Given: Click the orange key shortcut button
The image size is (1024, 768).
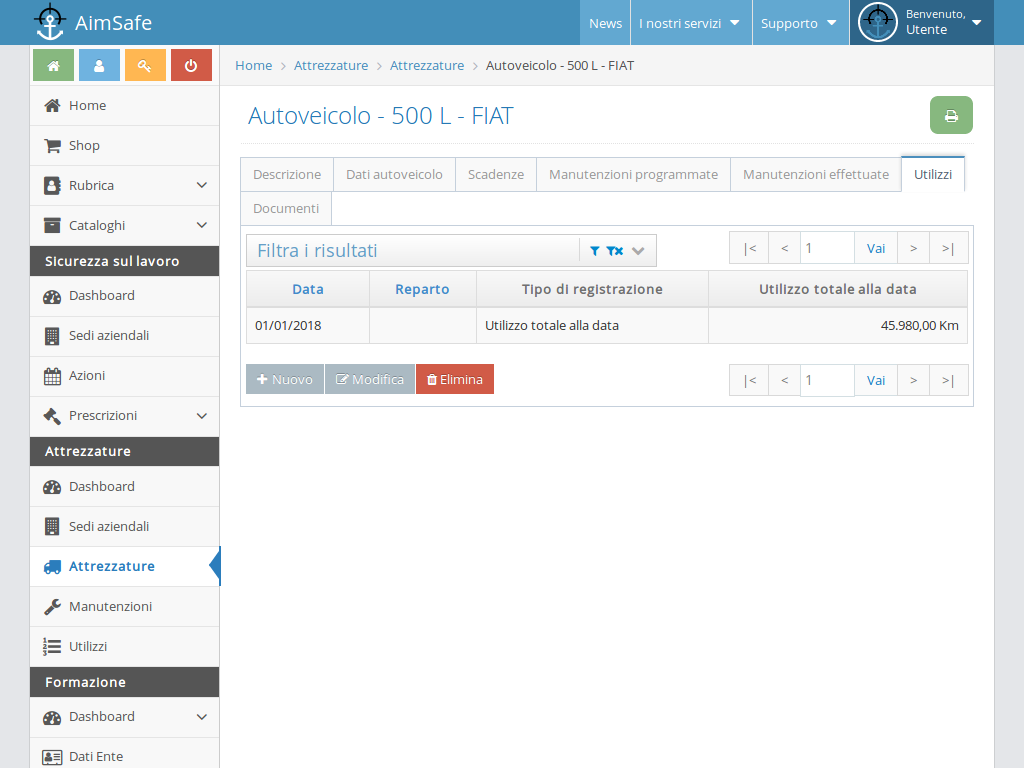Looking at the screenshot, I should point(145,65).
